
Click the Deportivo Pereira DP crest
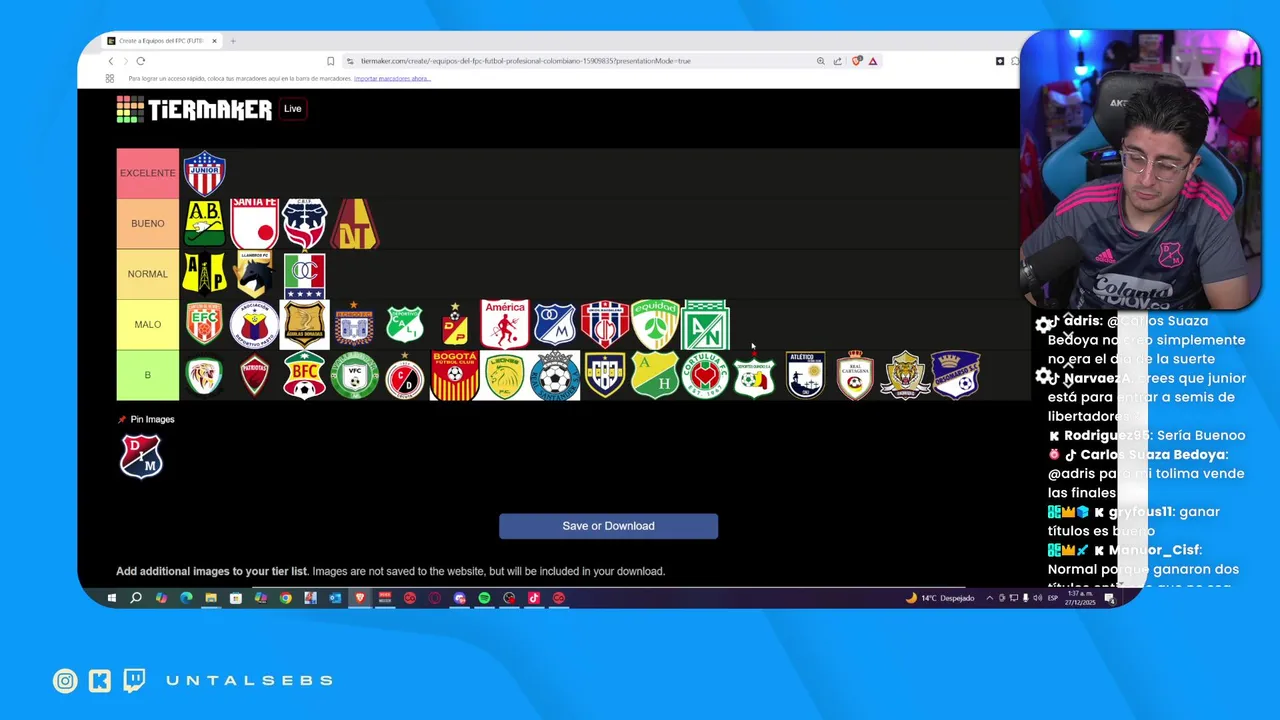tap(455, 324)
